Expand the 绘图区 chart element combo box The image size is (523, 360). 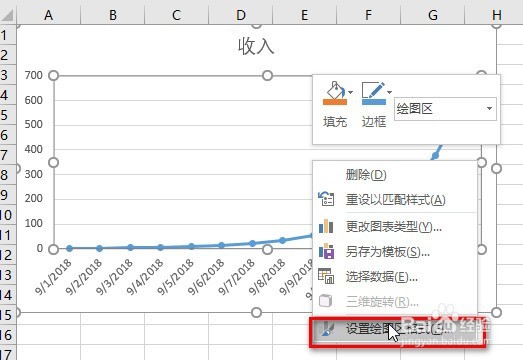pyautogui.click(x=489, y=108)
